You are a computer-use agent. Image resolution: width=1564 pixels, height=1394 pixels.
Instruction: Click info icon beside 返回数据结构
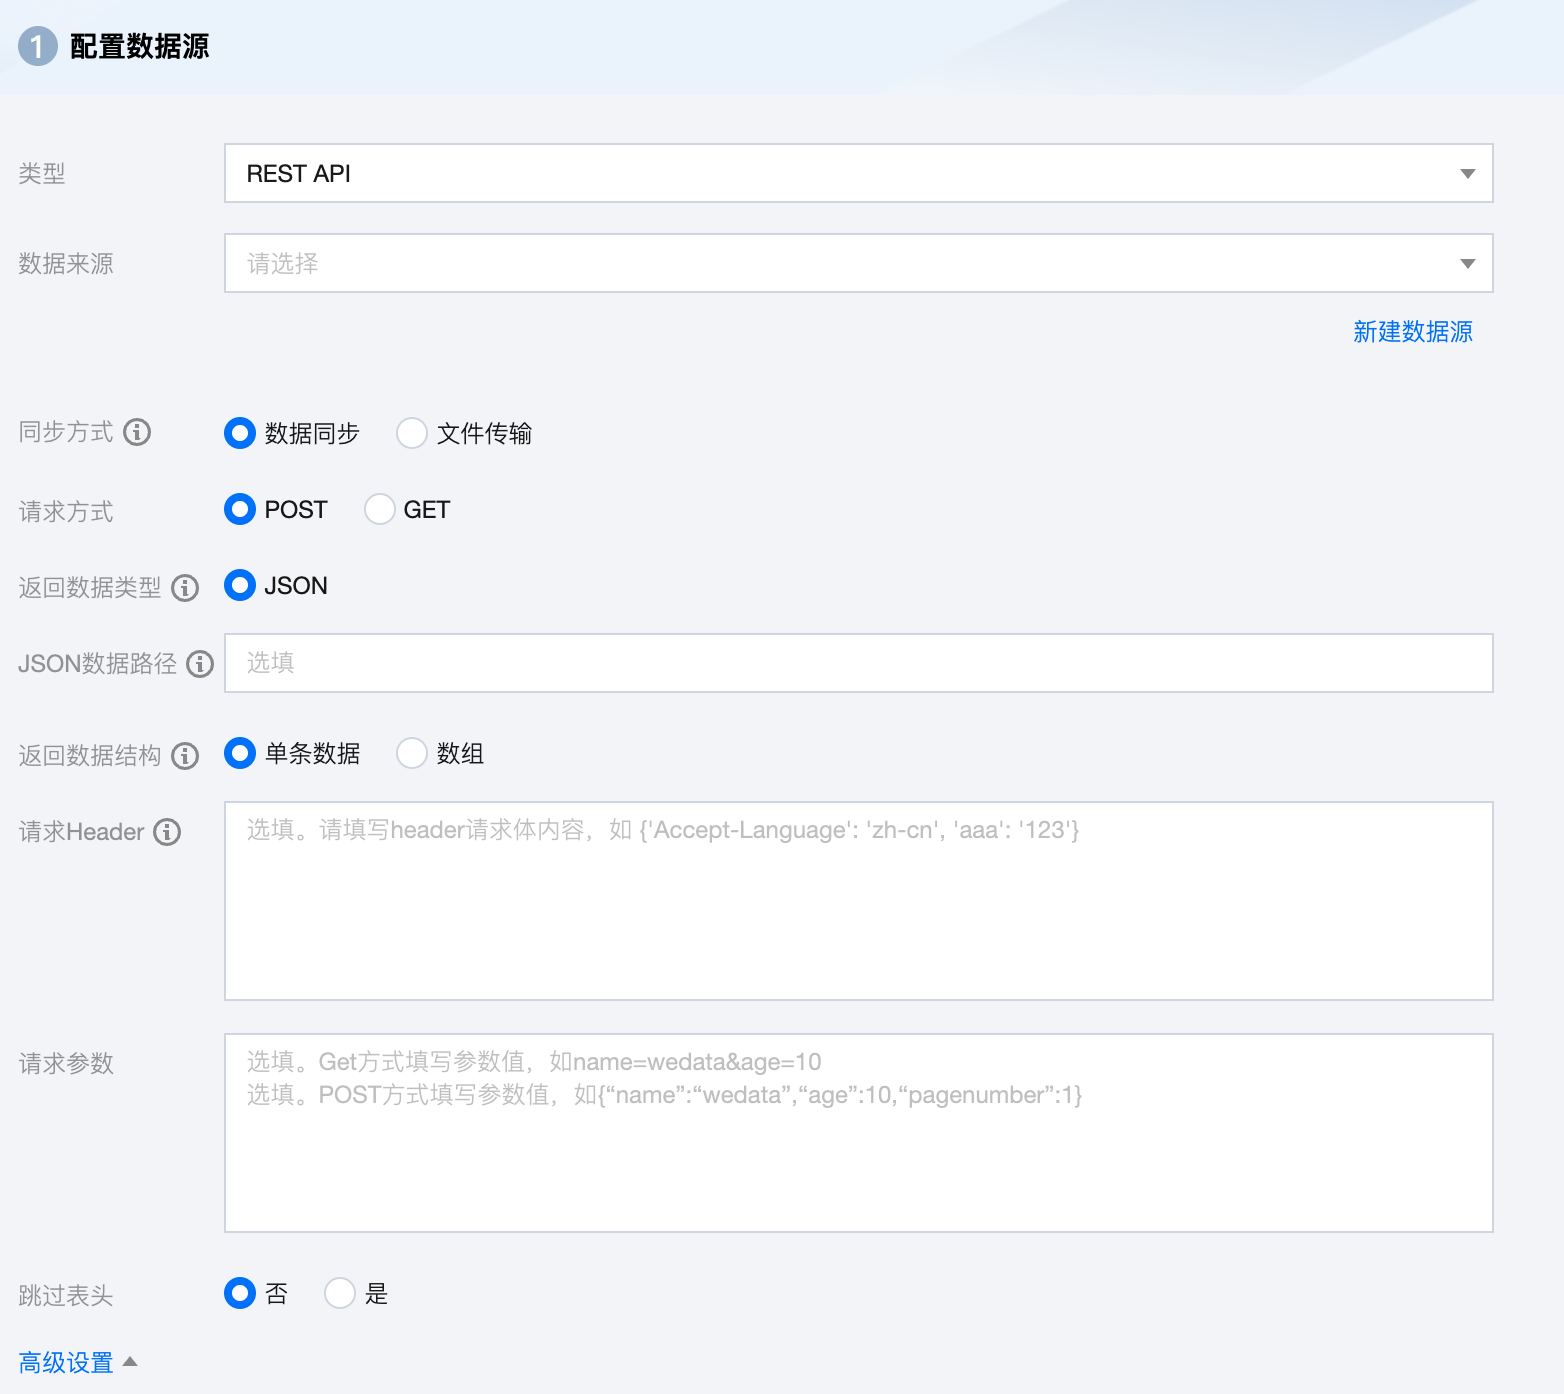pyautogui.click(x=185, y=756)
